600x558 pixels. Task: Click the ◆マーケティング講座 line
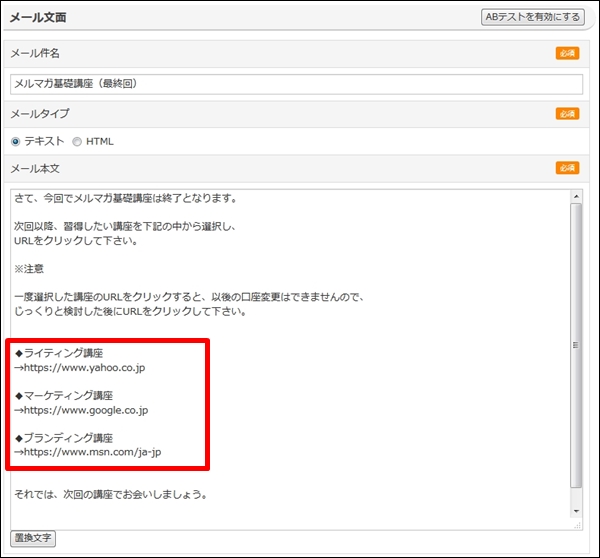(x=64, y=395)
